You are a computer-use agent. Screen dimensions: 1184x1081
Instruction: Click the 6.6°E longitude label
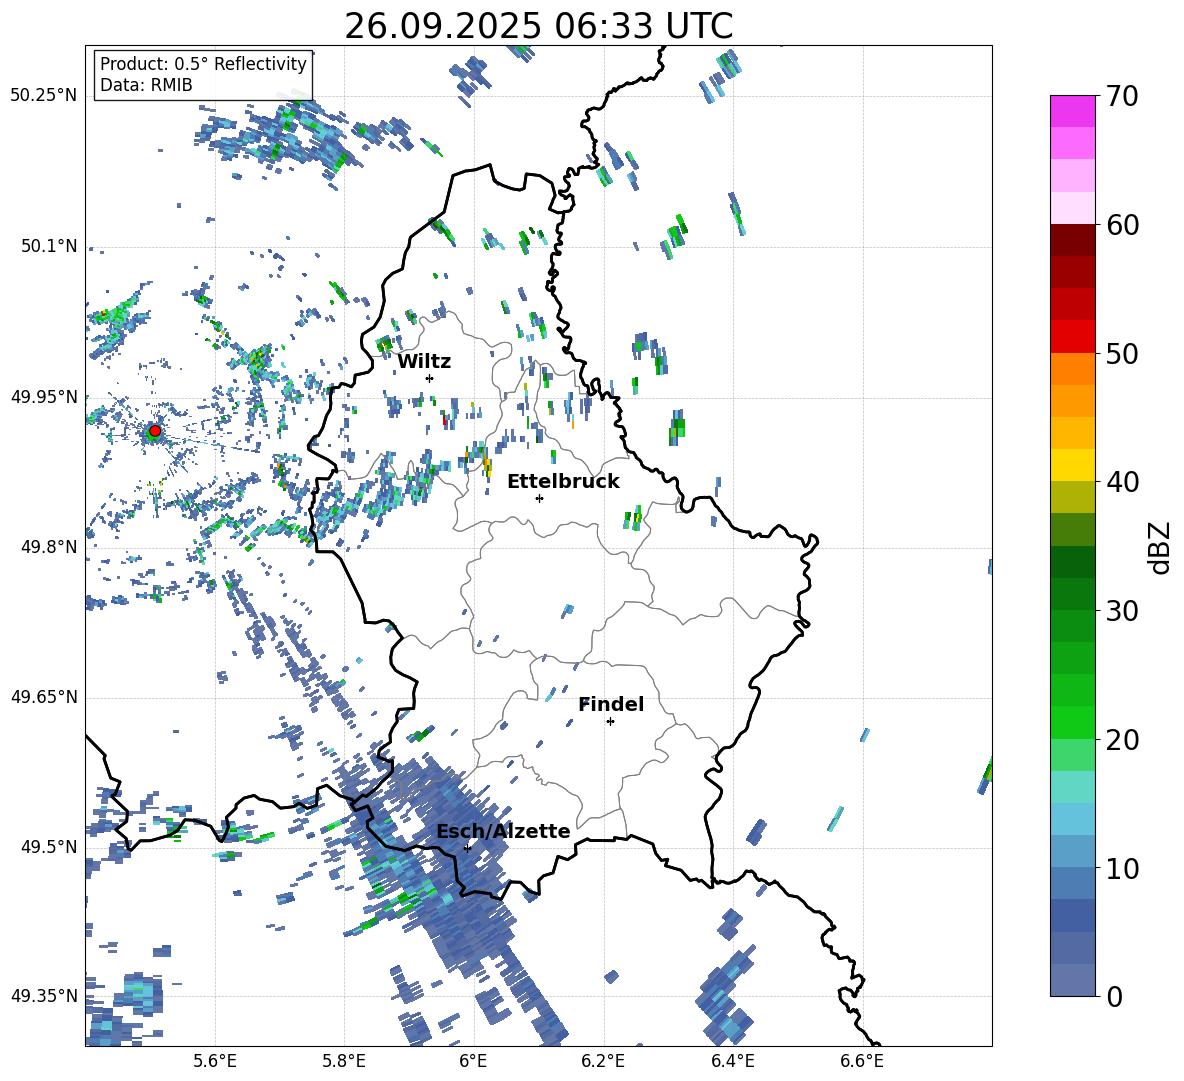pos(862,1061)
